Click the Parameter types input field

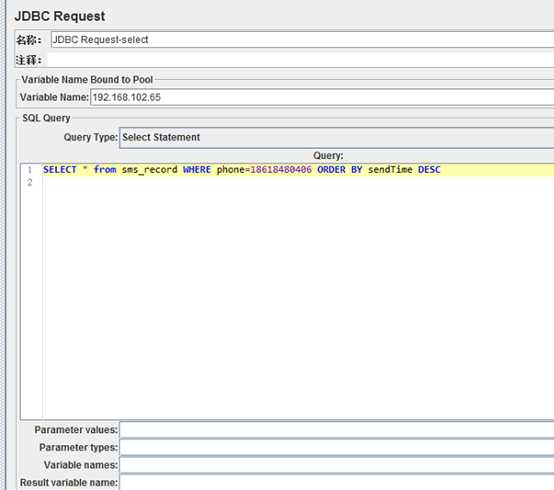[337, 447]
